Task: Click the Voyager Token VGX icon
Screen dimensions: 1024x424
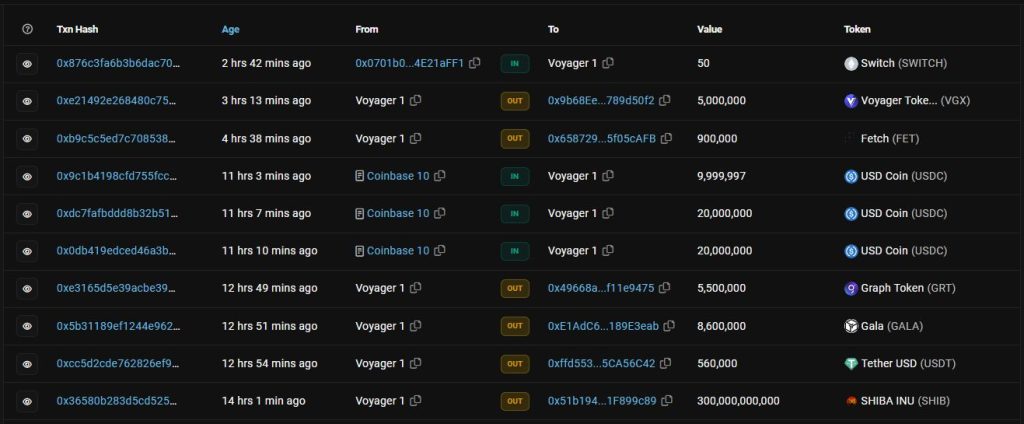Action: point(851,100)
